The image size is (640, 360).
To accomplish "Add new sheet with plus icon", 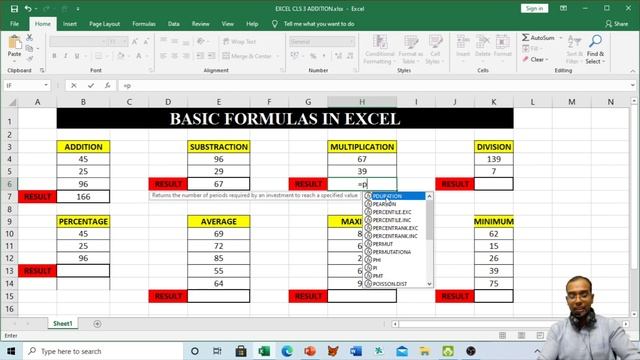I will point(97,324).
